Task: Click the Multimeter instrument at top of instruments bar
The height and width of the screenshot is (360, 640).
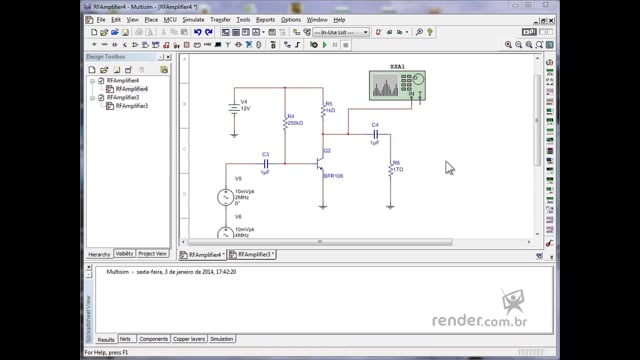Action: pyautogui.click(x=550, y=62)
